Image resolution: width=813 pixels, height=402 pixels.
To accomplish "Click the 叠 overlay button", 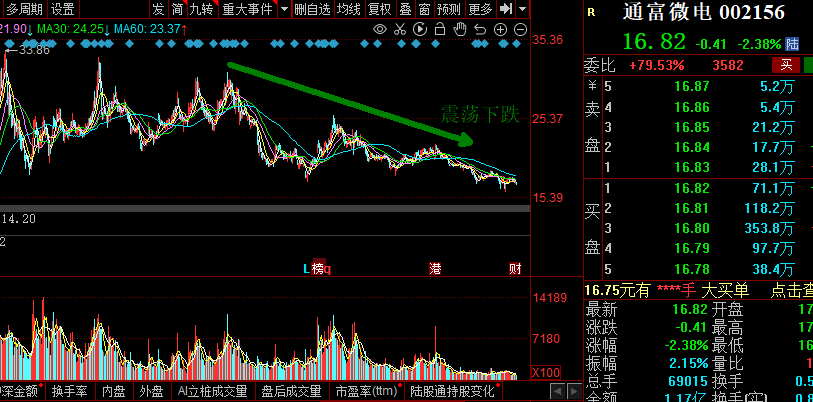I will 405,9.
